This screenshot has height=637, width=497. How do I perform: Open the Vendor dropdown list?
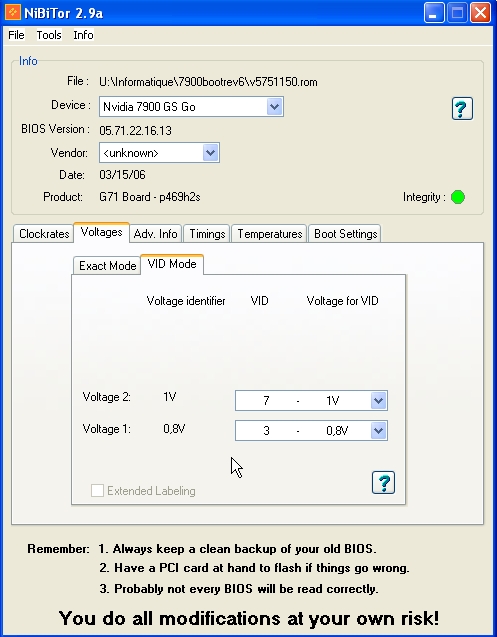(x=211, y=153)
